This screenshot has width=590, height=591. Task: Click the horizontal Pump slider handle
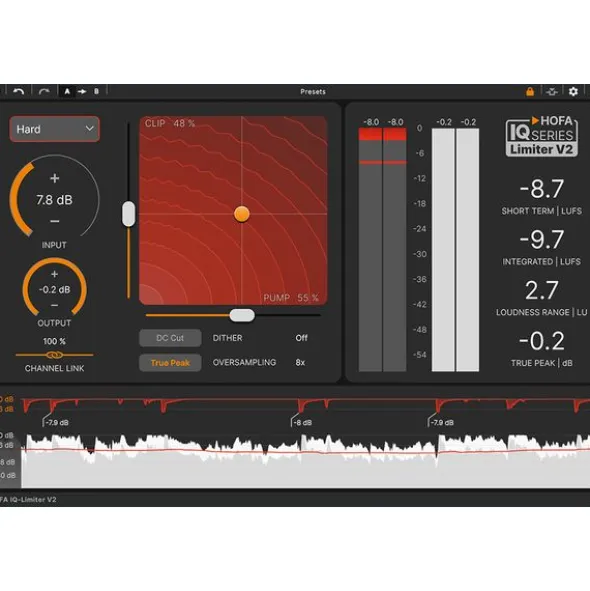point(242,315)
